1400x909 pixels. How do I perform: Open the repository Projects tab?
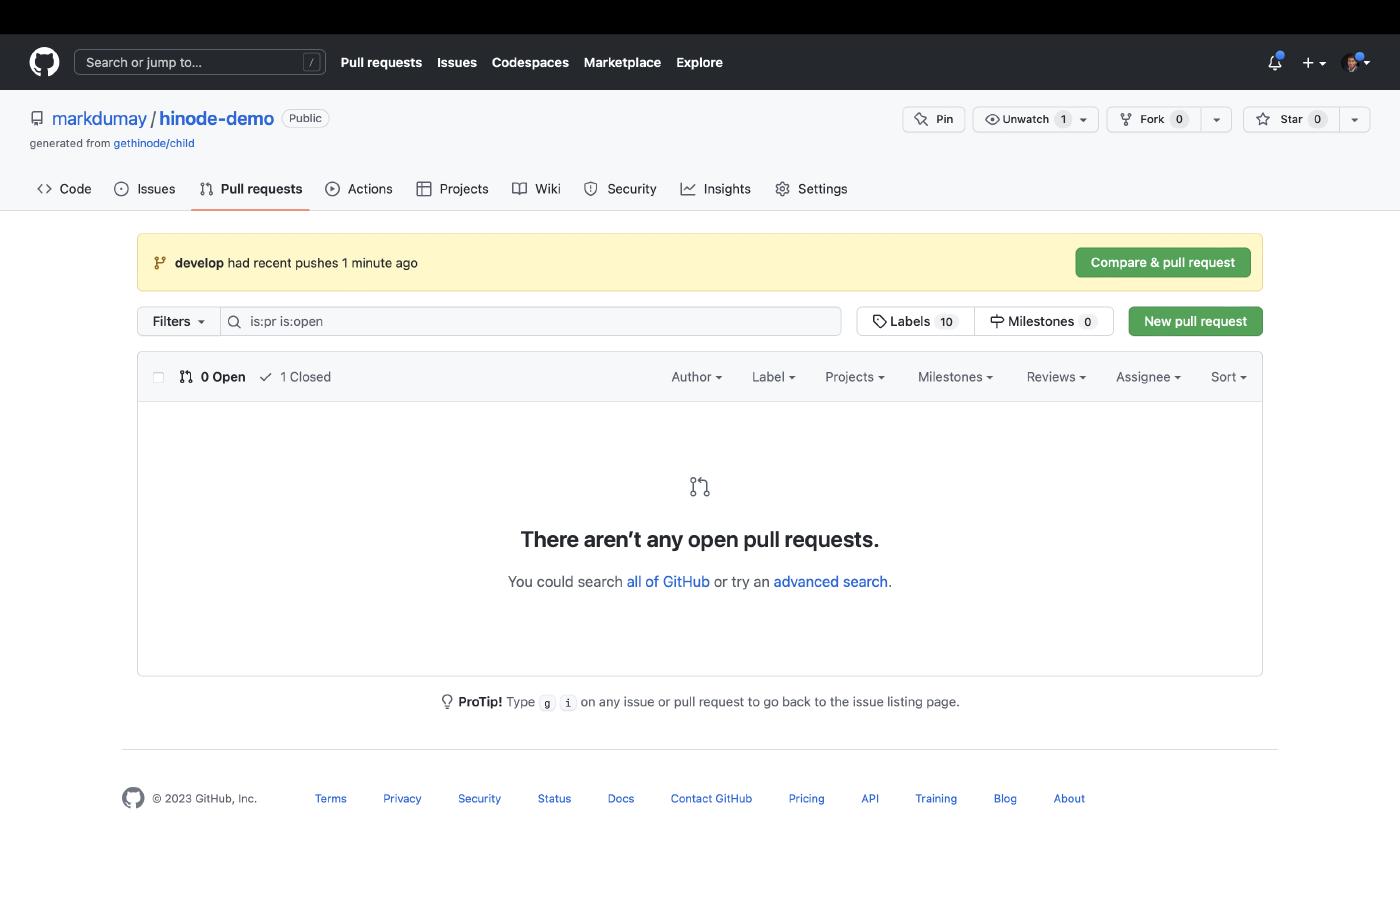pos(452,189)
